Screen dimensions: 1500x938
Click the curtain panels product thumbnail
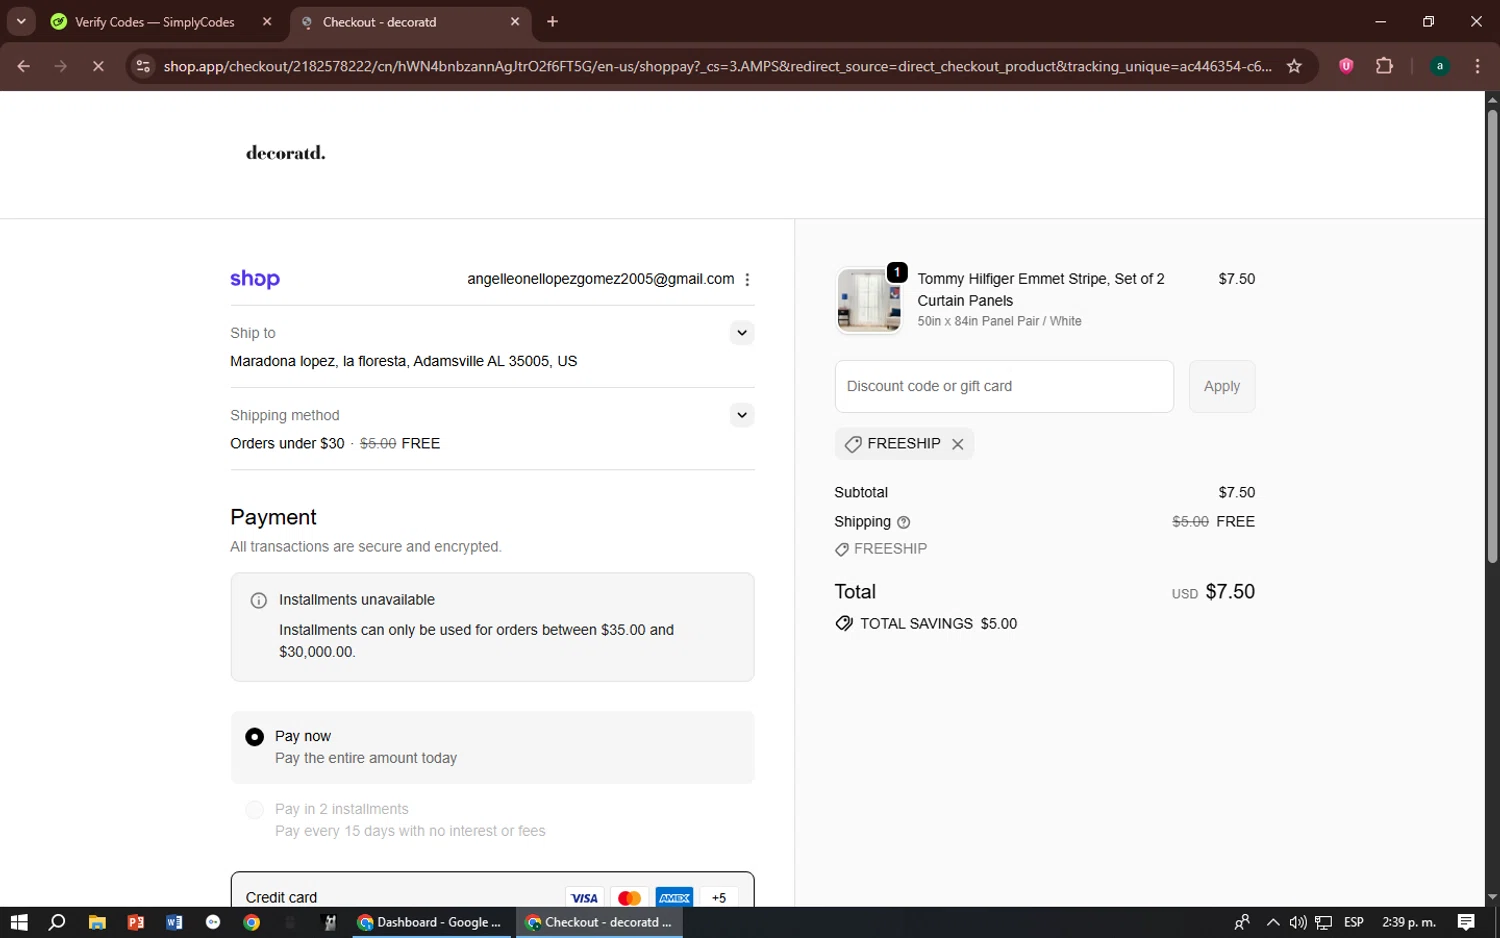point(869,300)
